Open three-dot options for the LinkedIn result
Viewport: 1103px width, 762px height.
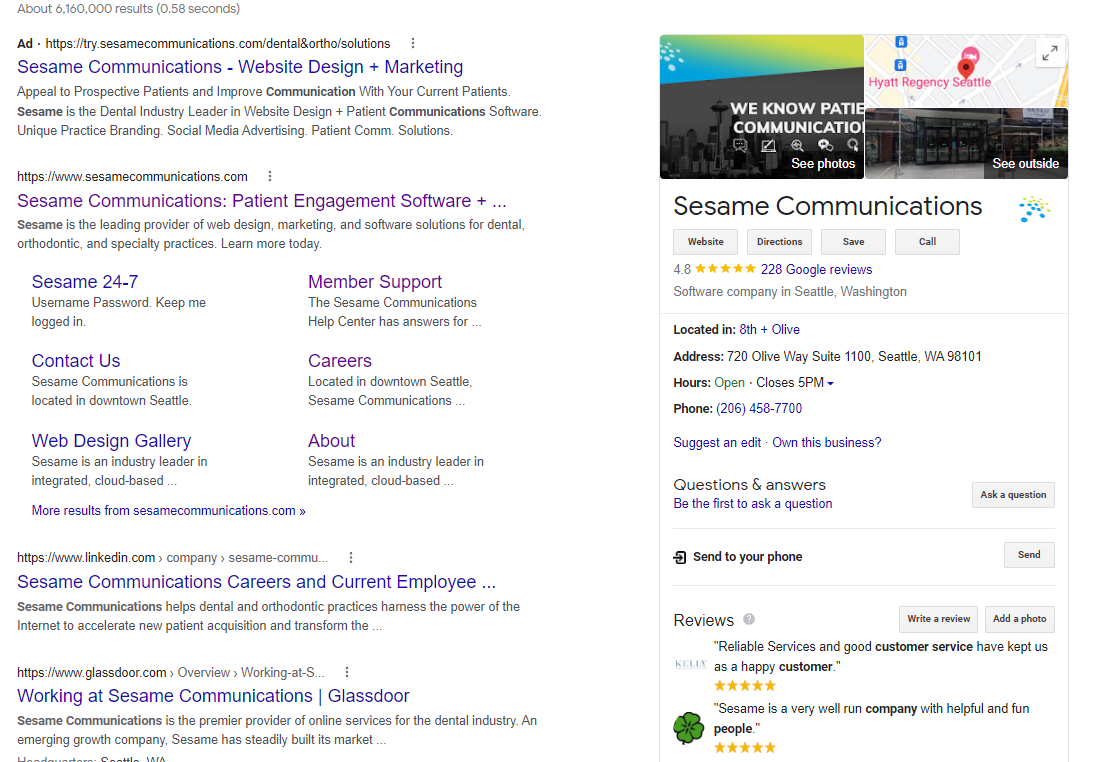point(351,558)
